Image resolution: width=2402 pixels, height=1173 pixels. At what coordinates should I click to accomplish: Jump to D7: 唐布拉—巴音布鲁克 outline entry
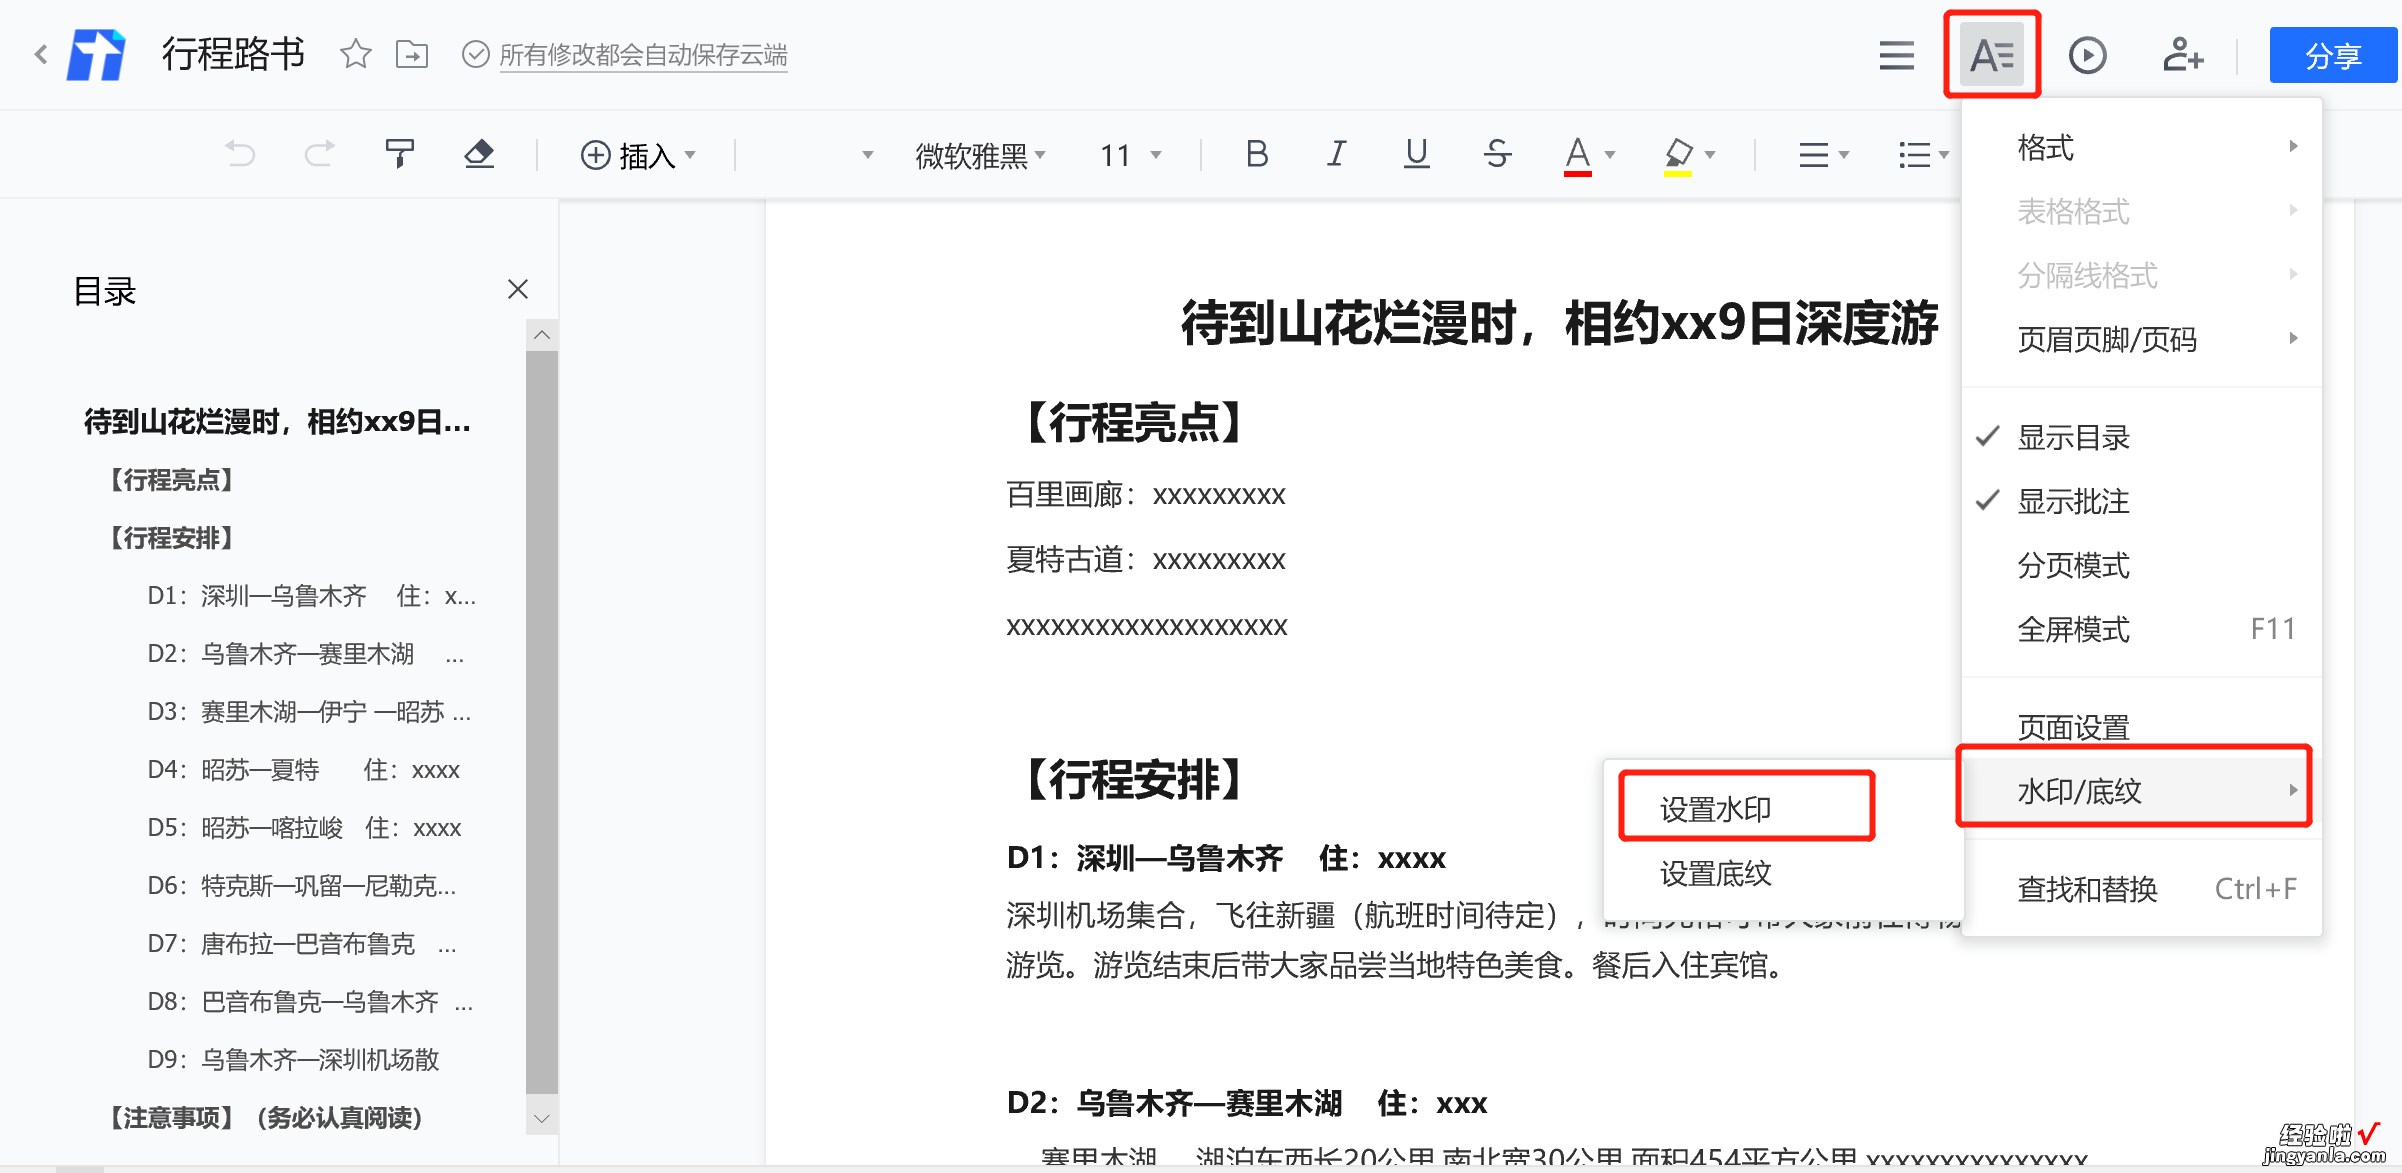[x=302, y=944]
